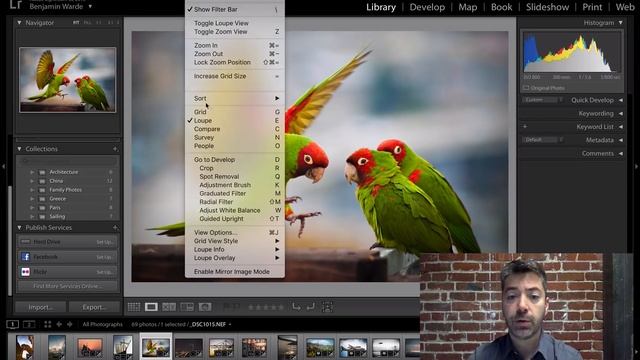Collapse the Collections panel
Image resolution: width=640 pixels, height=360 pixels.
(x=19, y=149)
